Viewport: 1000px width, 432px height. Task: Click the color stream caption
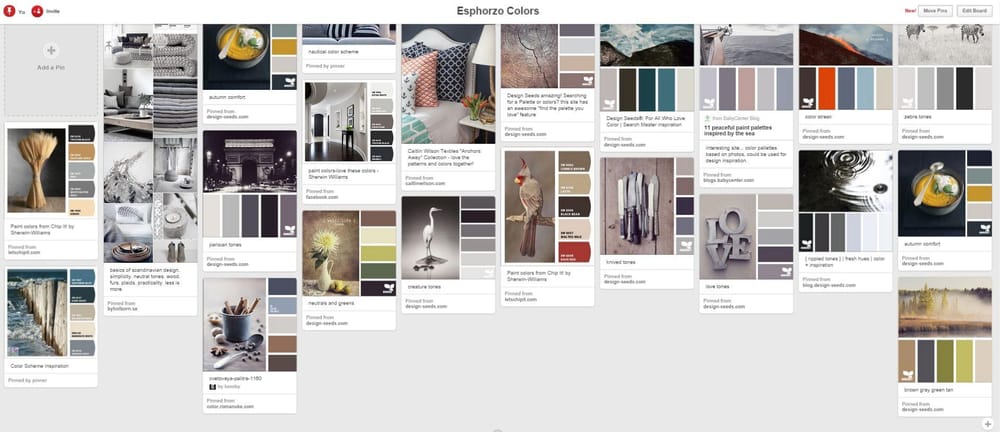tap(818, 117)
